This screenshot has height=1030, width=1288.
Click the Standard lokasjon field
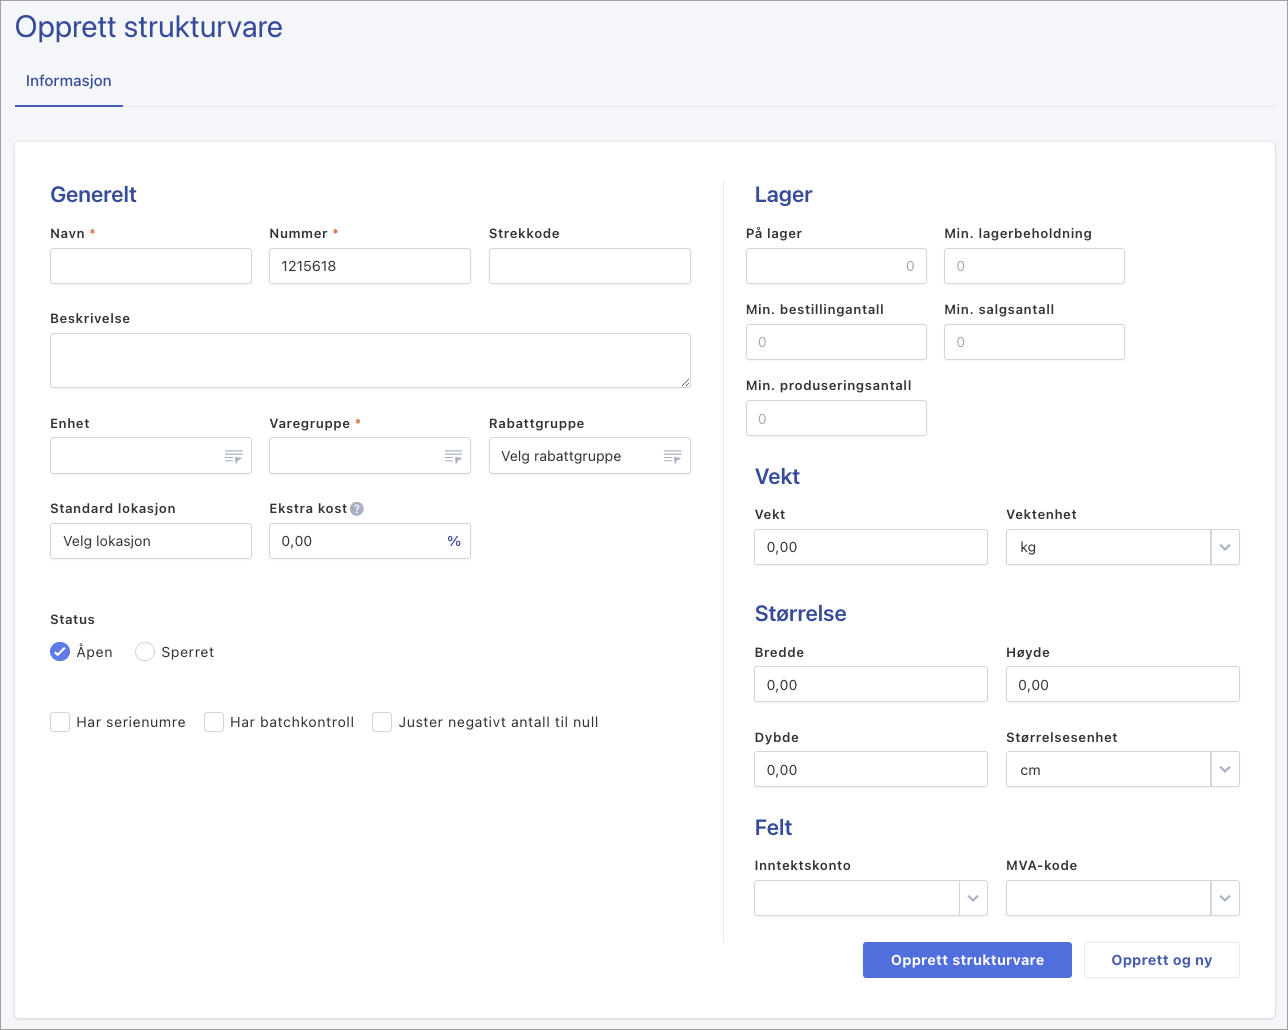[x=151, y=541]
